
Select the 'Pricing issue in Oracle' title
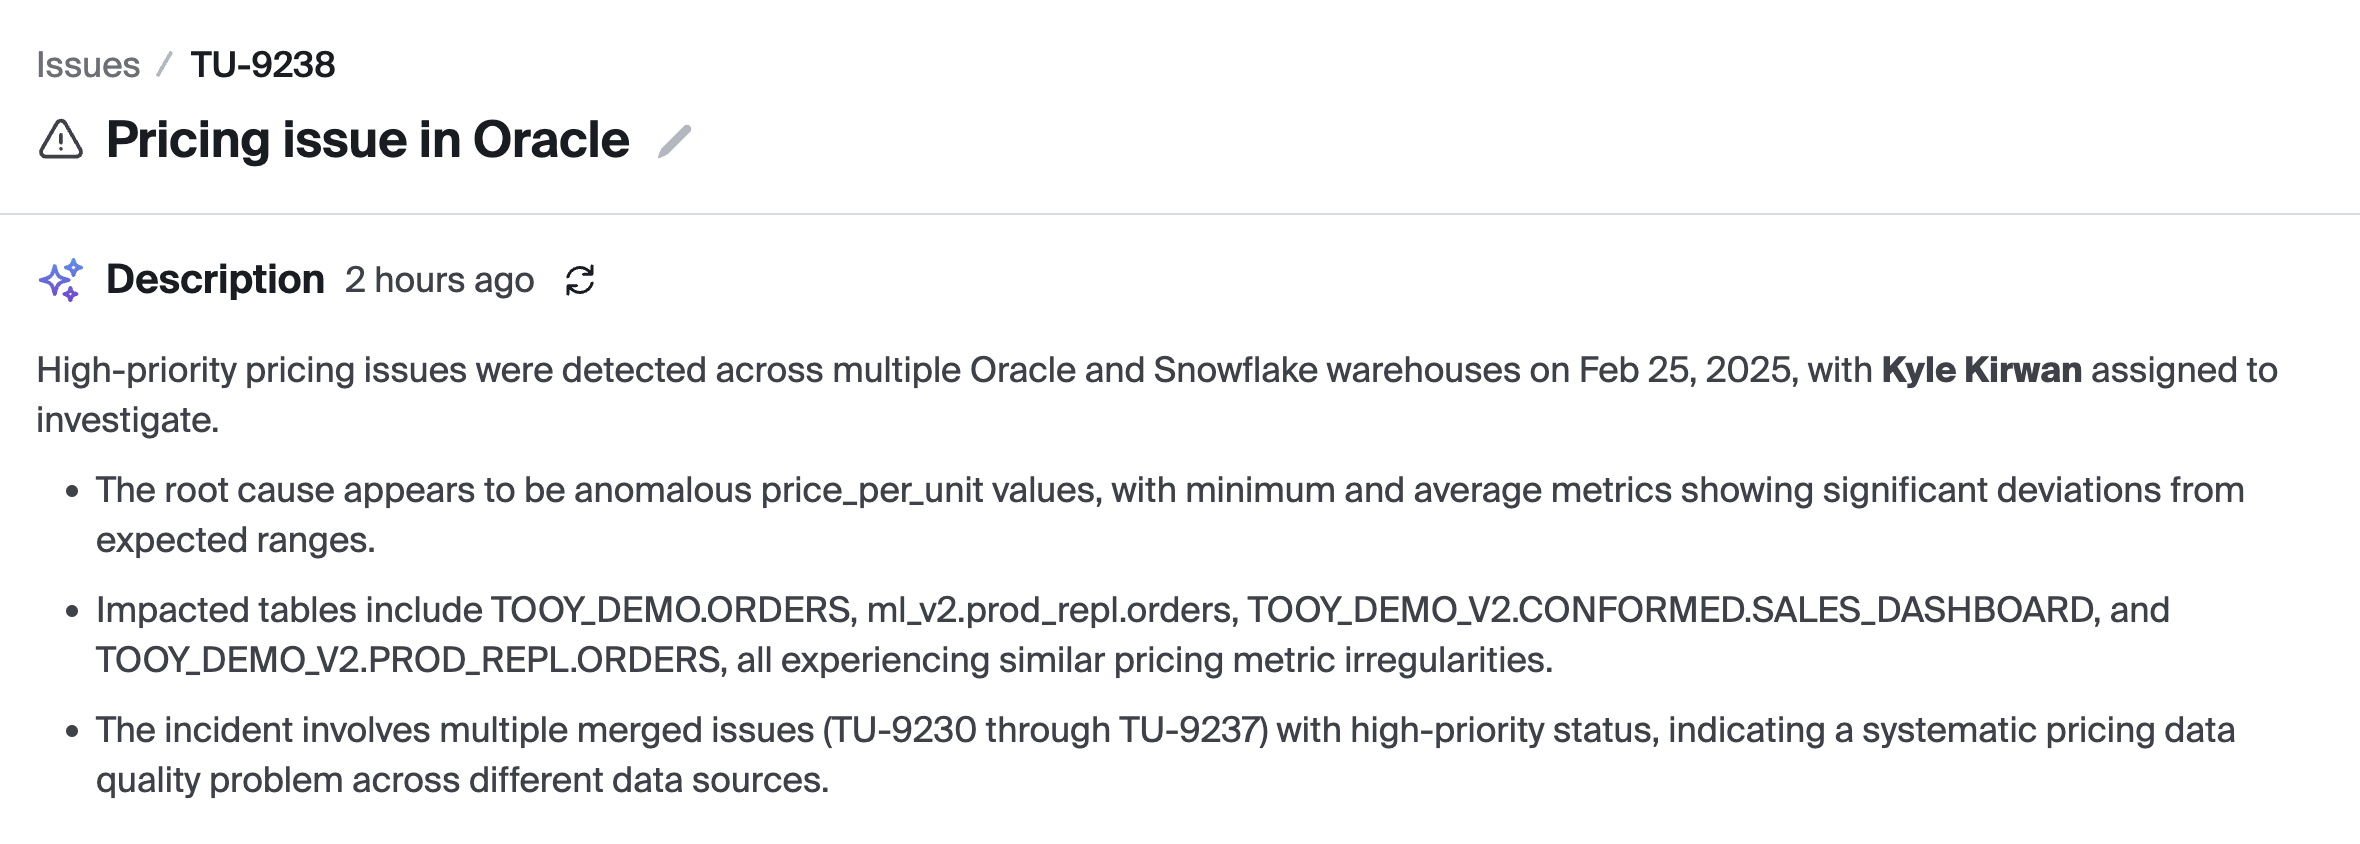point(368,140)
